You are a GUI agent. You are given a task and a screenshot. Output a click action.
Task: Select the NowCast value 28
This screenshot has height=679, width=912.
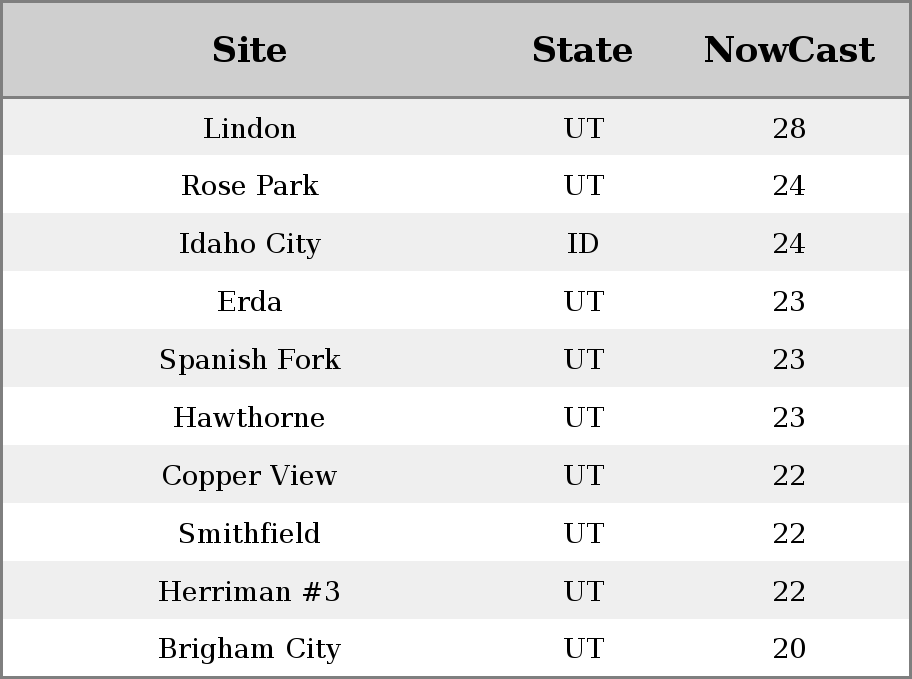(789, 129)
